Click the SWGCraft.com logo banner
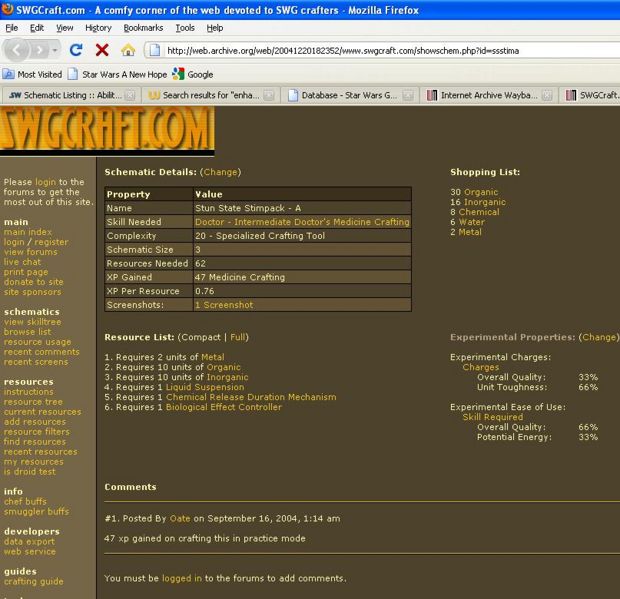 tap(107, 130)
